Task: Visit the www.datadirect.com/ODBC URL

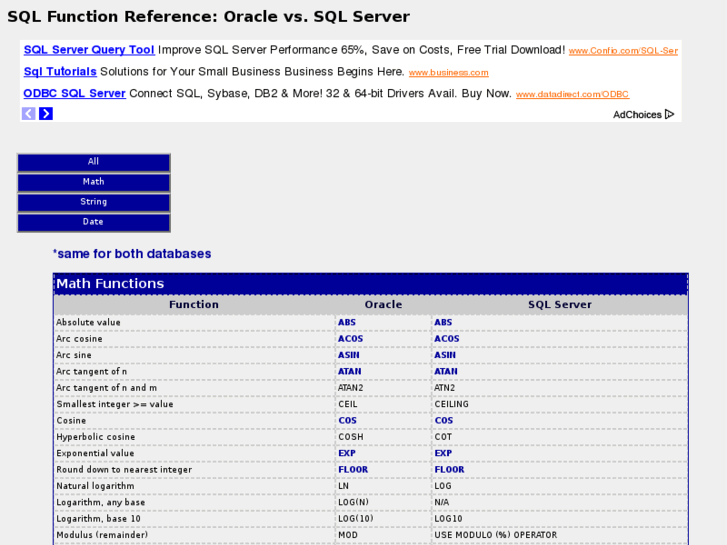Action: point(572,94)
